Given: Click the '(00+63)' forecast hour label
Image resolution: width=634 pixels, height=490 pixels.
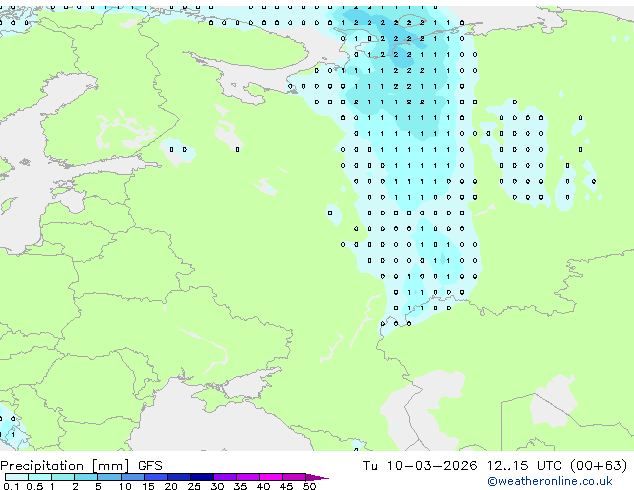Looking at the screenshot, I should tap(598, 466).
